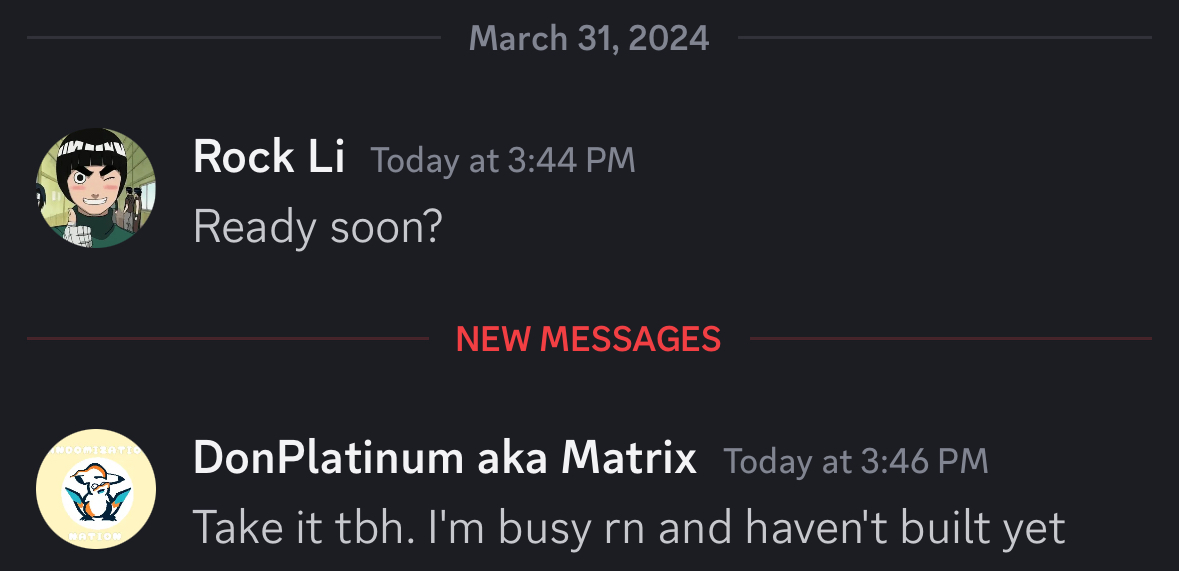This screenshot has width=1179, height=571.
Task: Click the penguin logo inside DonPlatinum's avatar
Action: 97,492
